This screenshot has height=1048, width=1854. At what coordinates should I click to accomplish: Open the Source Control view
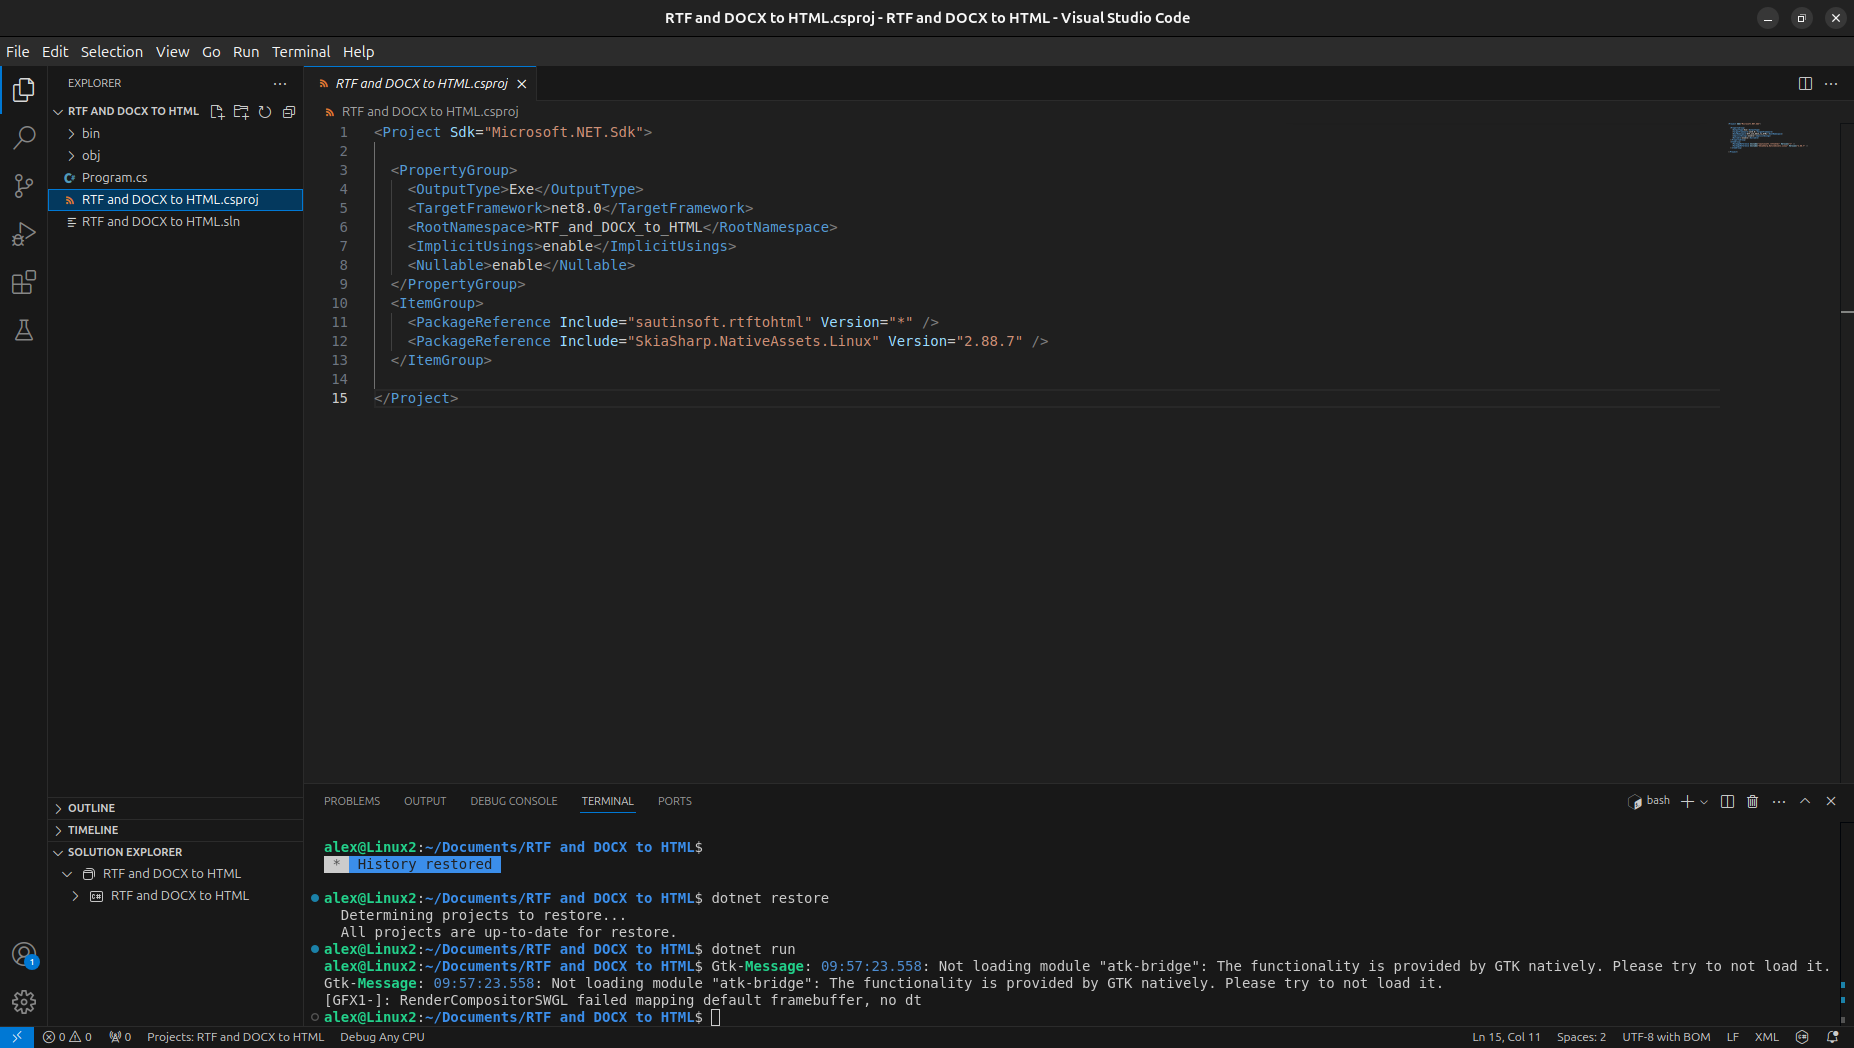pyautogui.click(x=24, y=186)
